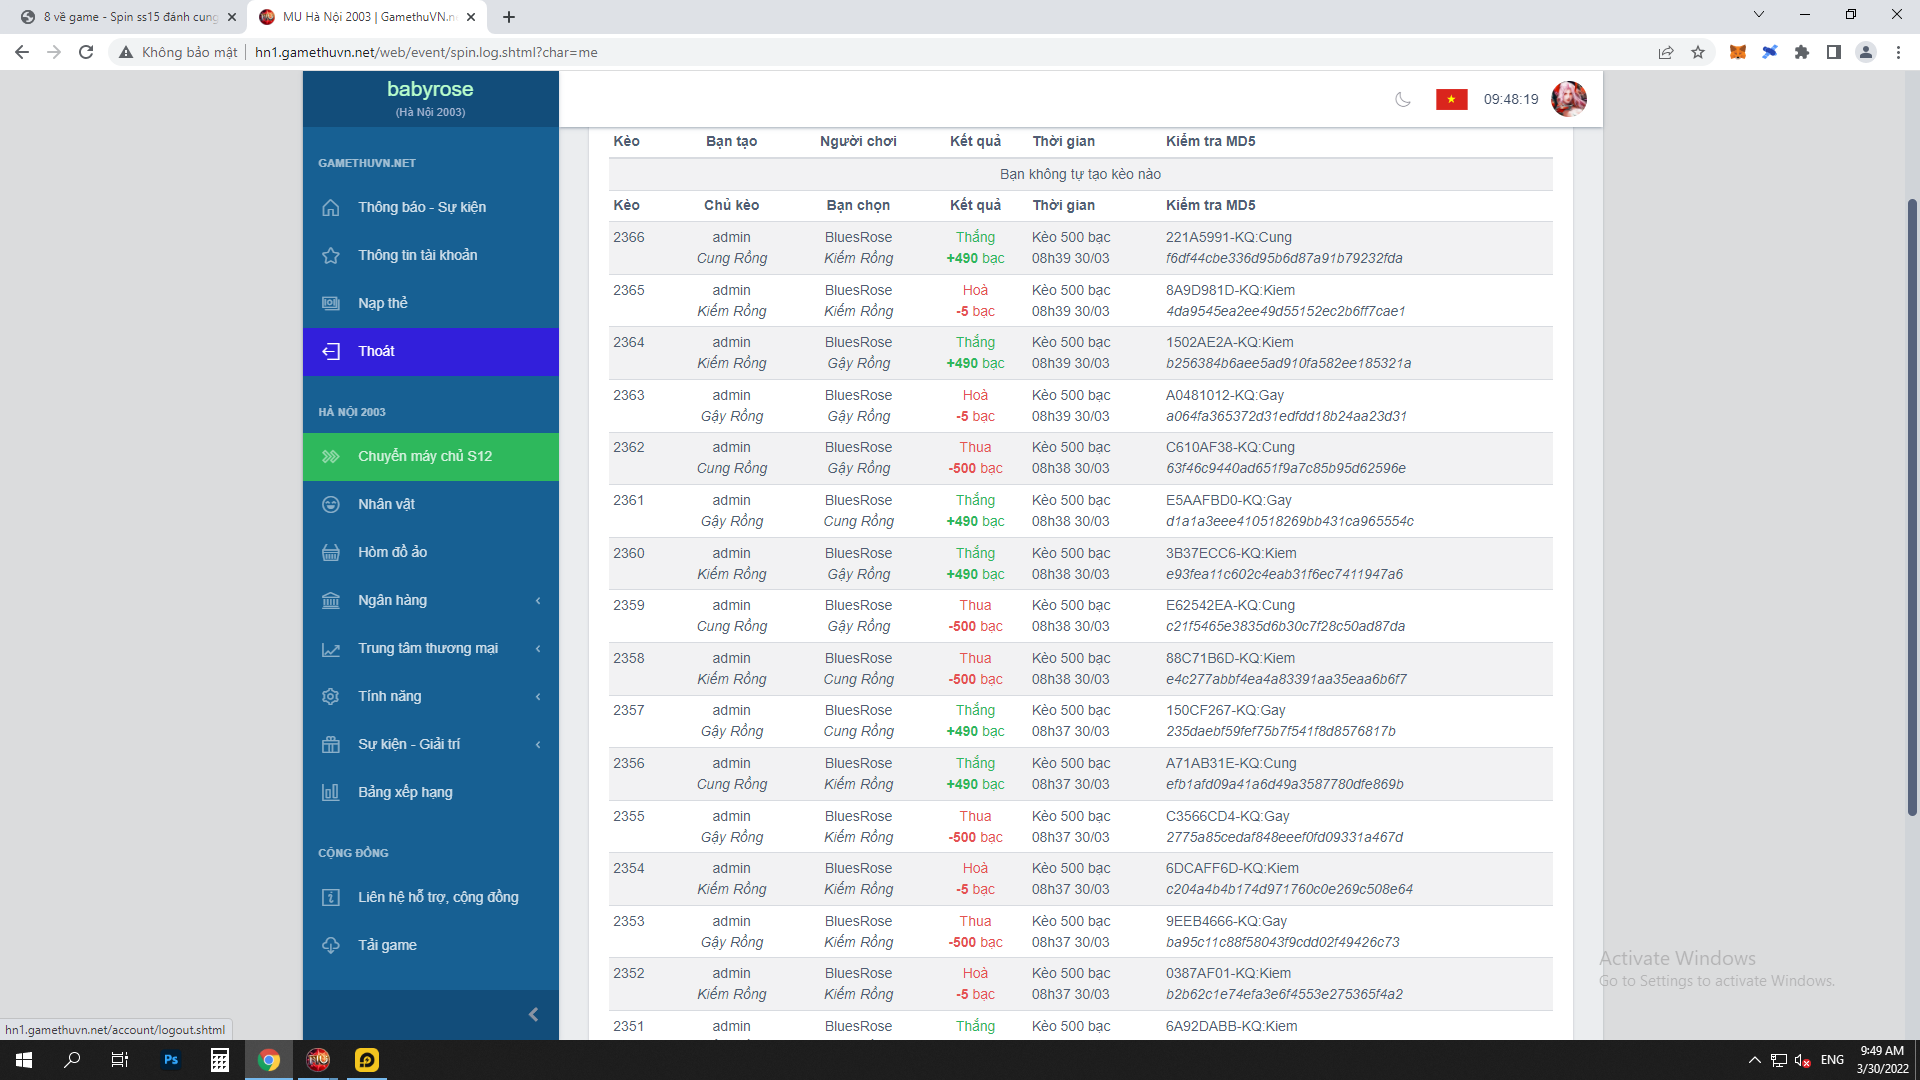1920x1080 pixels.
Task: Collapse sidebar with bottom chevron arrow
Action: click(x=533, y=1014)
